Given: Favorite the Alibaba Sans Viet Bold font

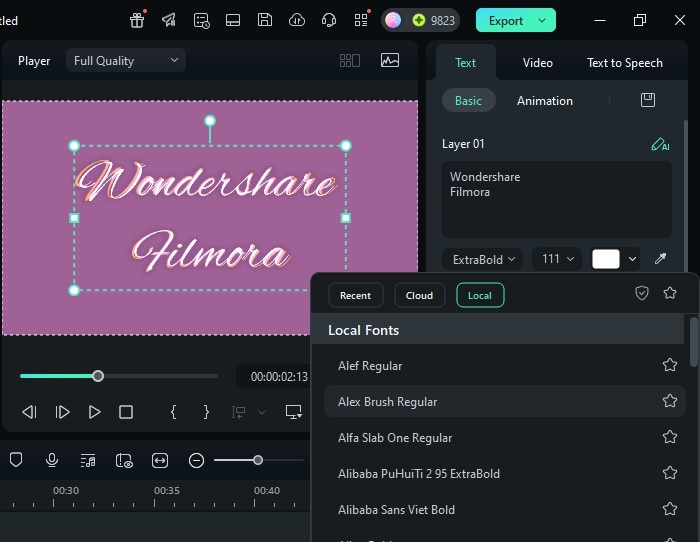Looking at the screenshot, I should (670, 509).
